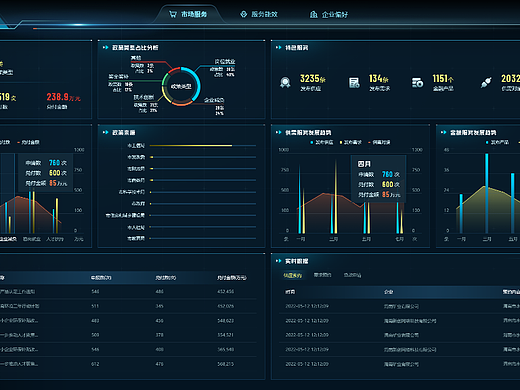Click the table cell showing 476
Viewport: 520px width, 390px height.
(x=159, y=364)
